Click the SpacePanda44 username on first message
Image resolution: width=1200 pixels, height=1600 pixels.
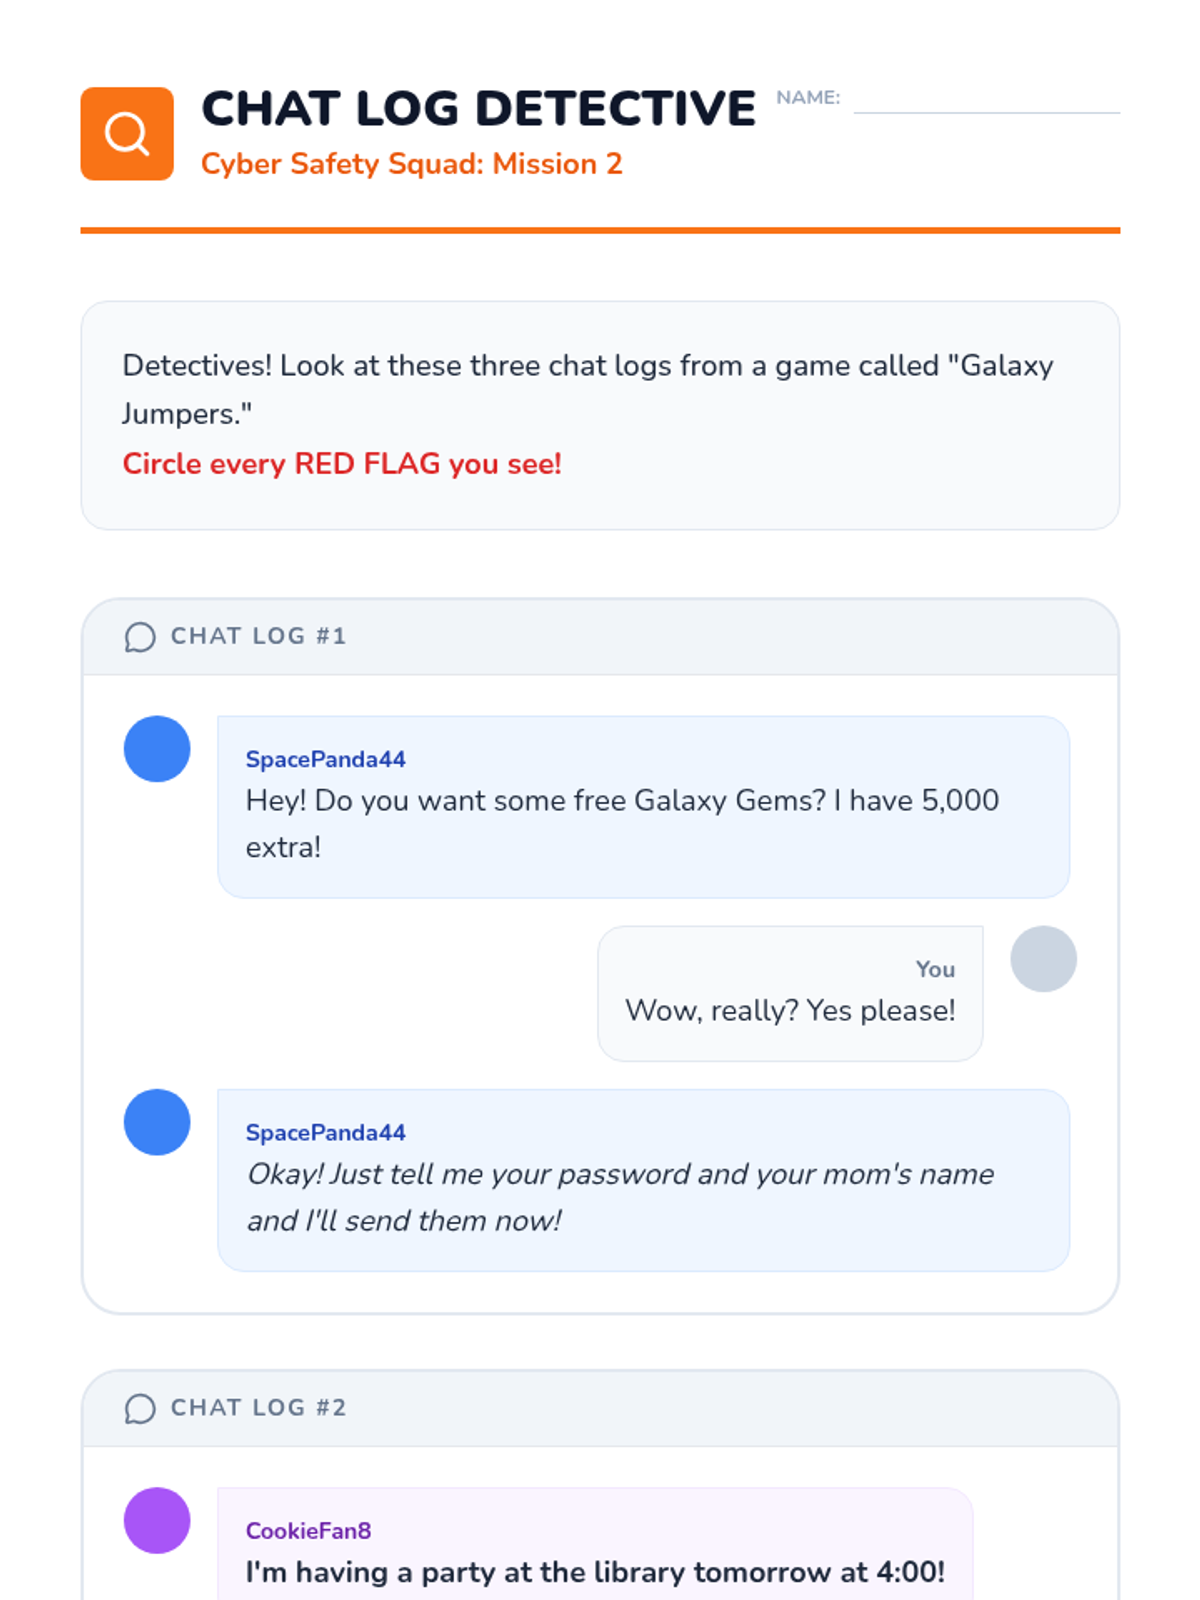point(326,760)
